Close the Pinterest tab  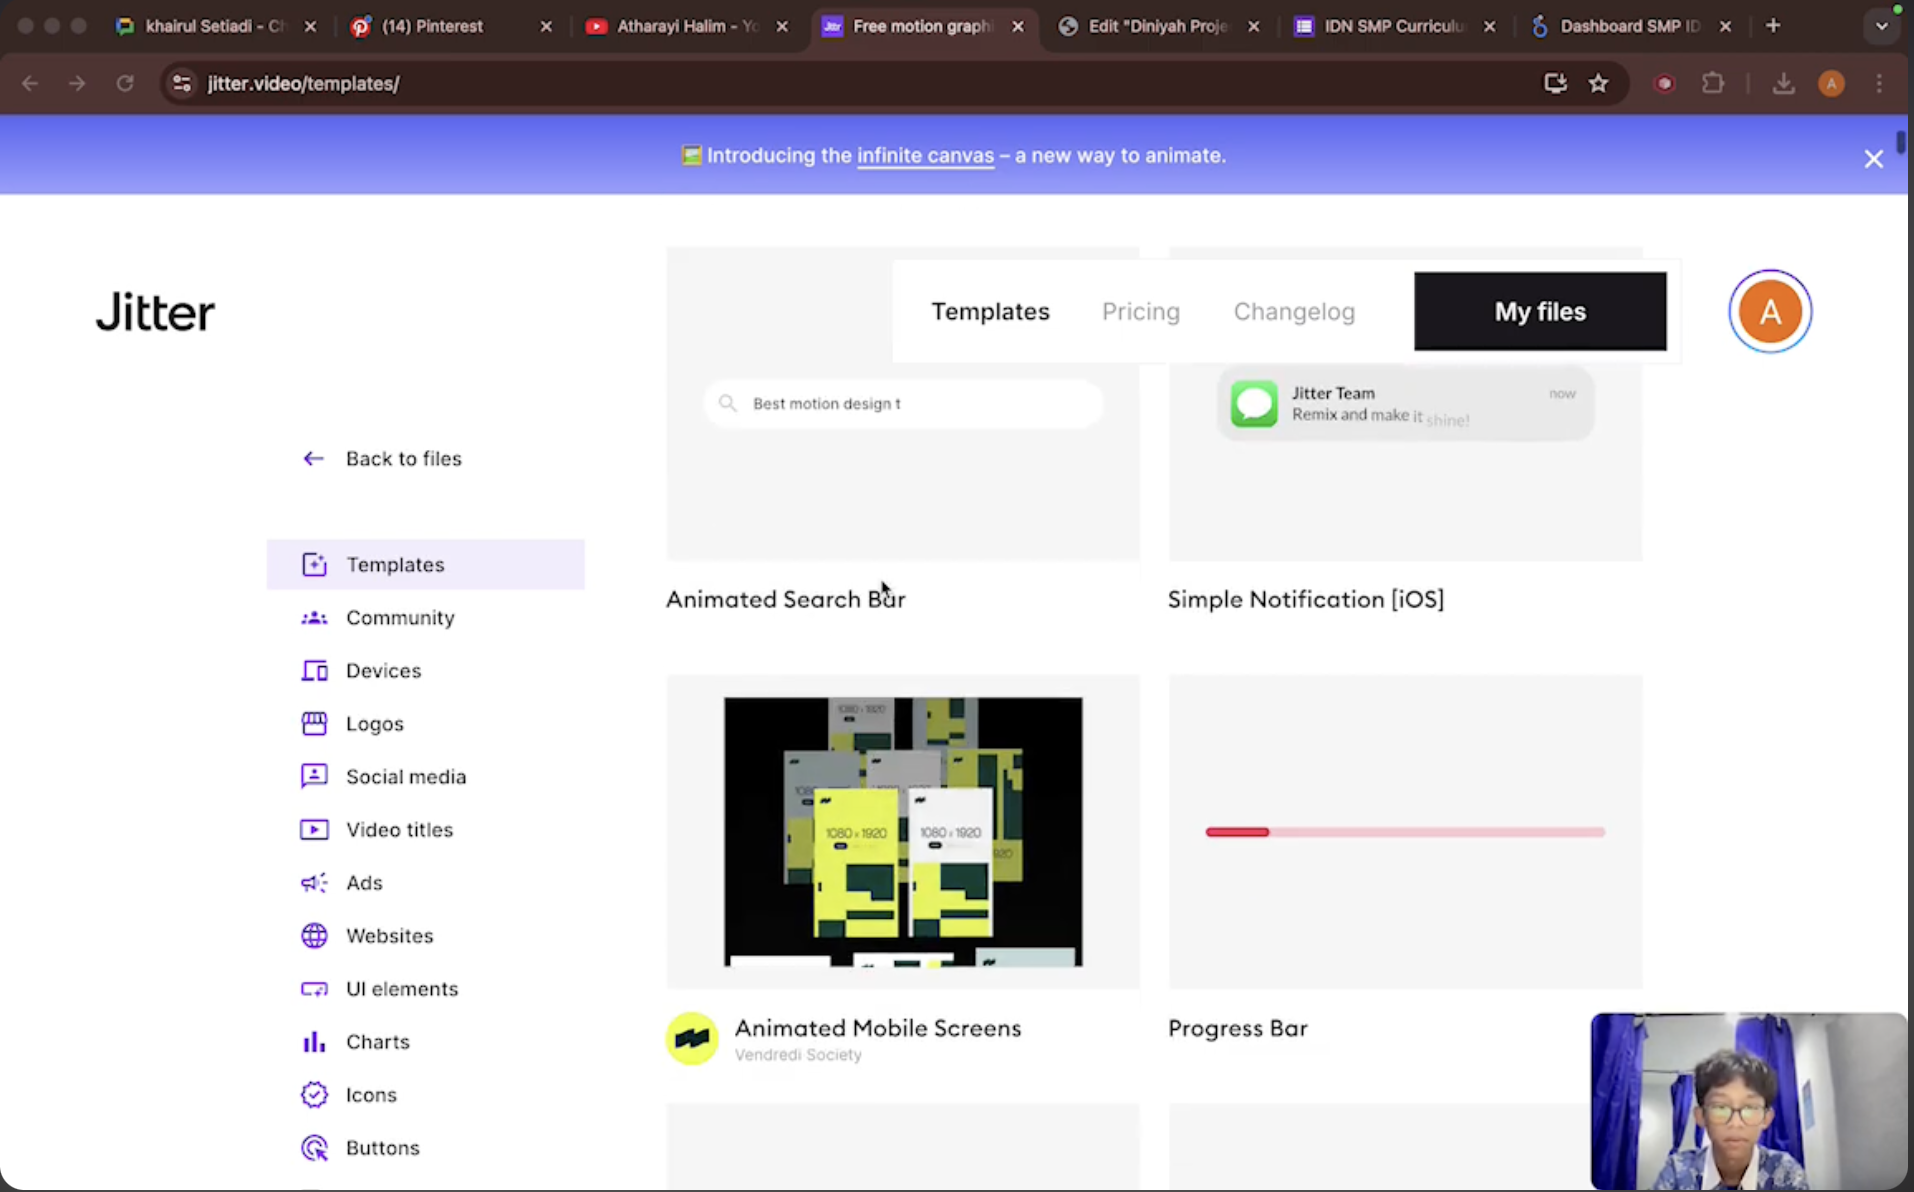pos(546,26)
